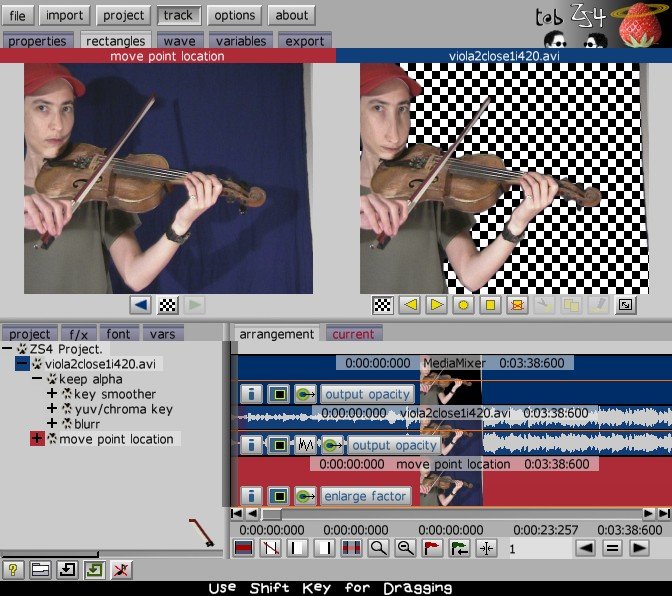Toggle checkerboard background in left preview
The image size is (672, 596).
click(x=168, y=305)
